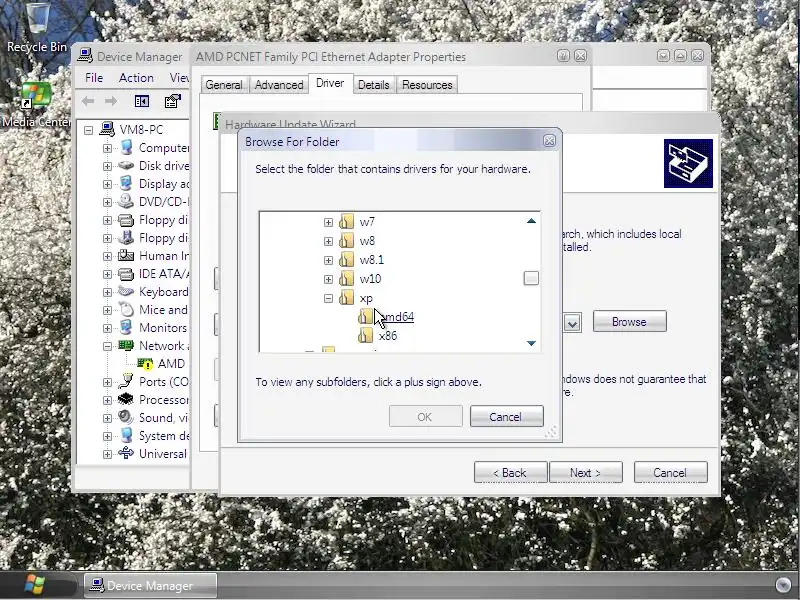This screenshot has width=800, height=600.
Task: Expand the Display adapters node
Action: (107, 184)
